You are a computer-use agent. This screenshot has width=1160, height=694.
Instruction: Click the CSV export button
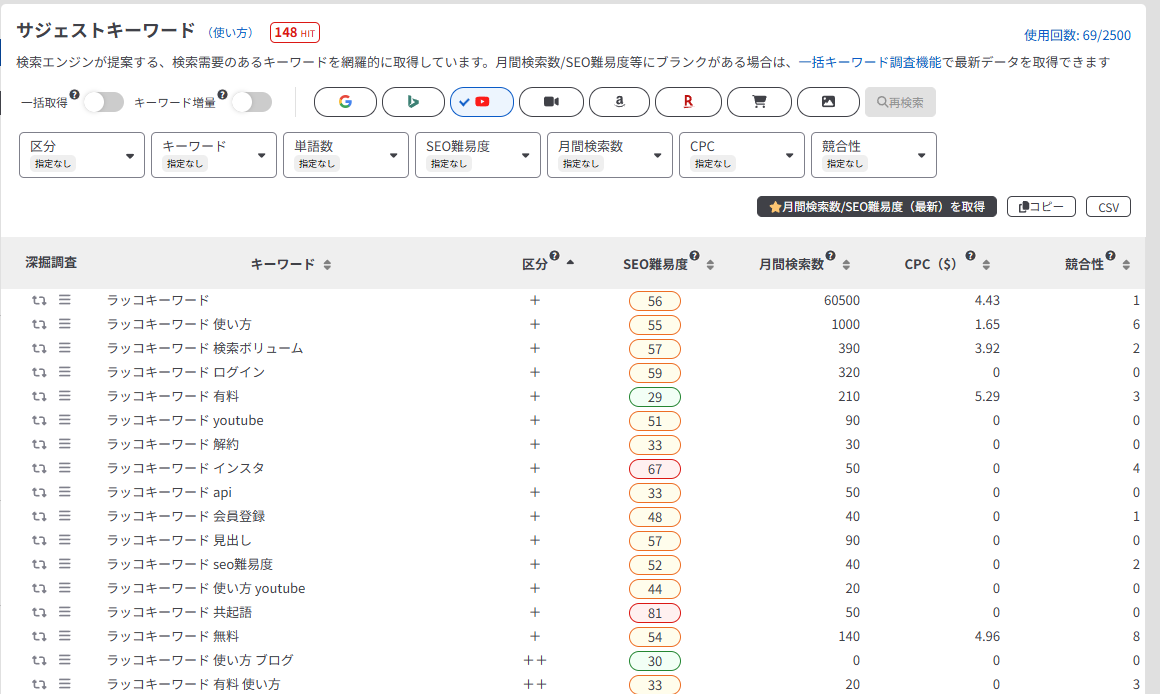1108,207
